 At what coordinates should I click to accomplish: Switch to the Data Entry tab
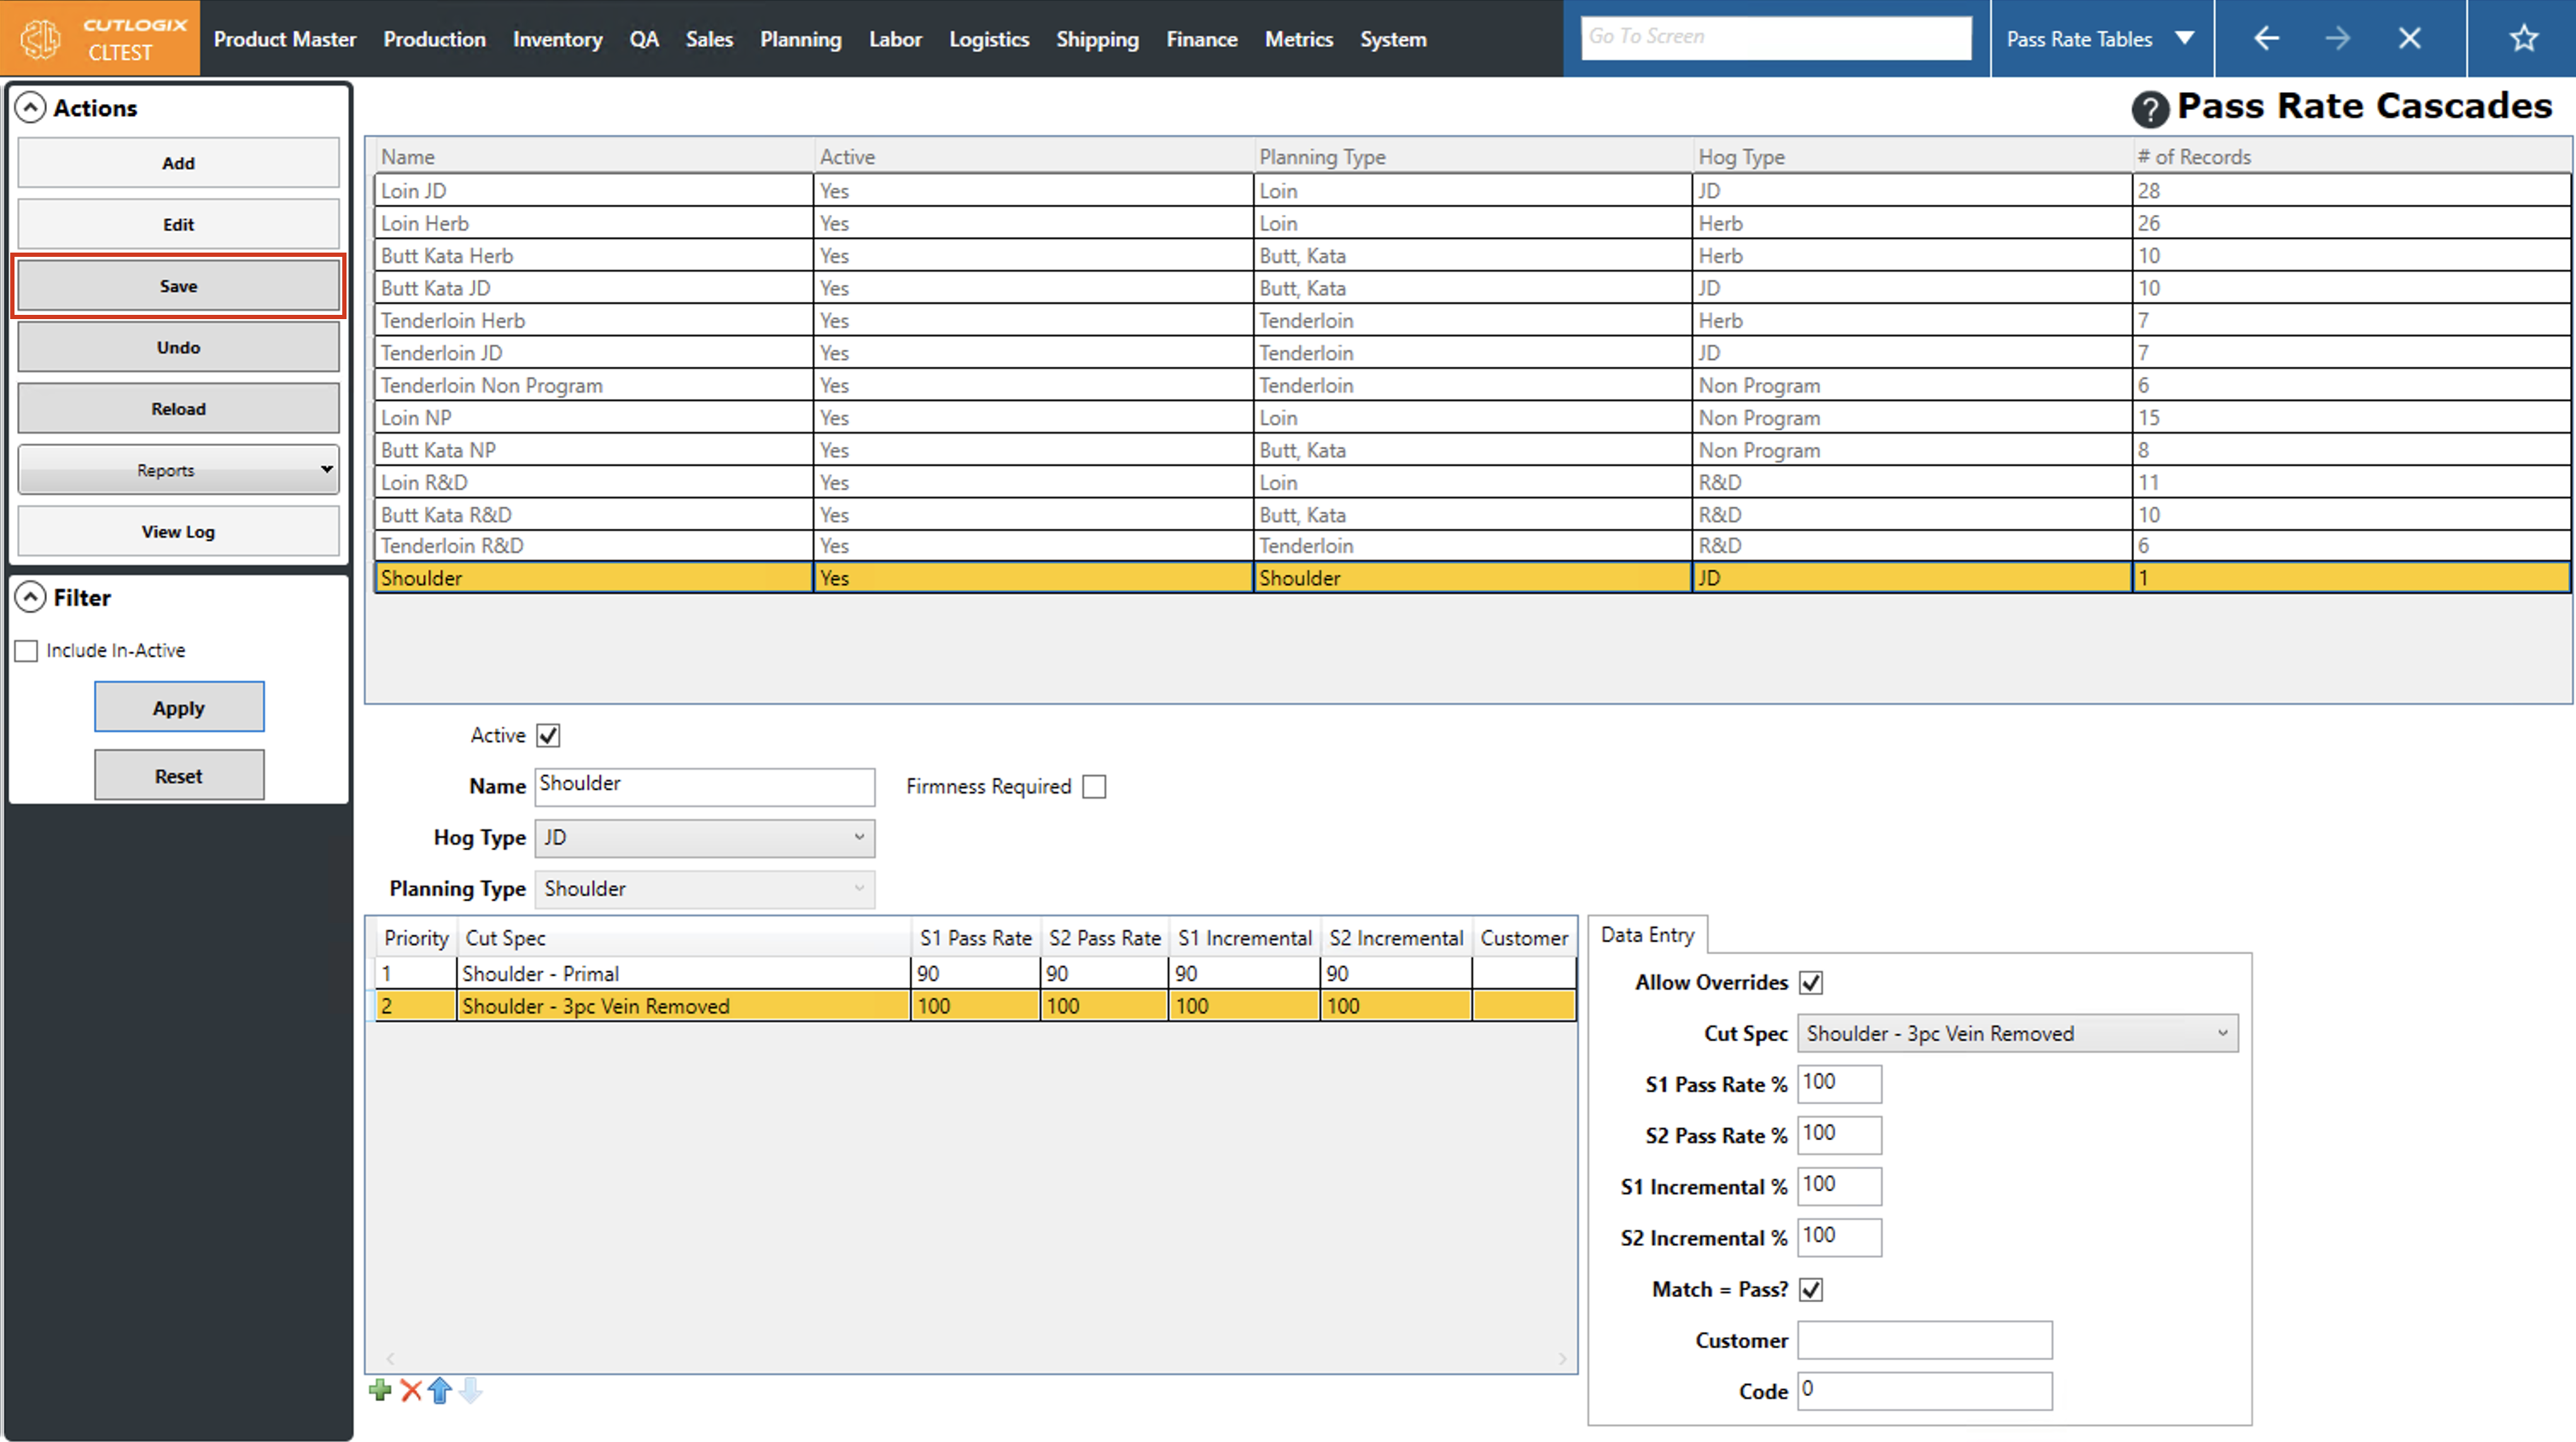(x=1647, y=935)
